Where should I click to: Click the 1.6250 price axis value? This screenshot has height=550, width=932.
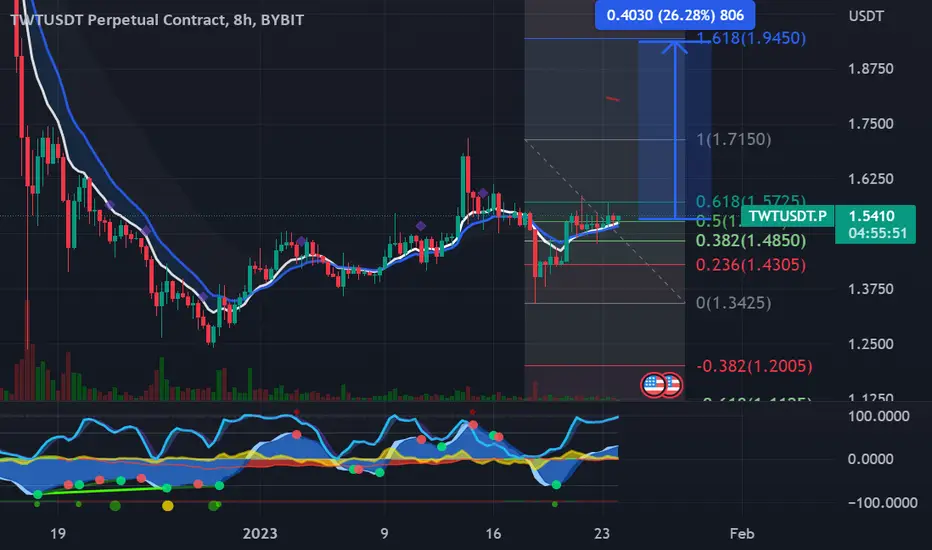pos(870,178)
